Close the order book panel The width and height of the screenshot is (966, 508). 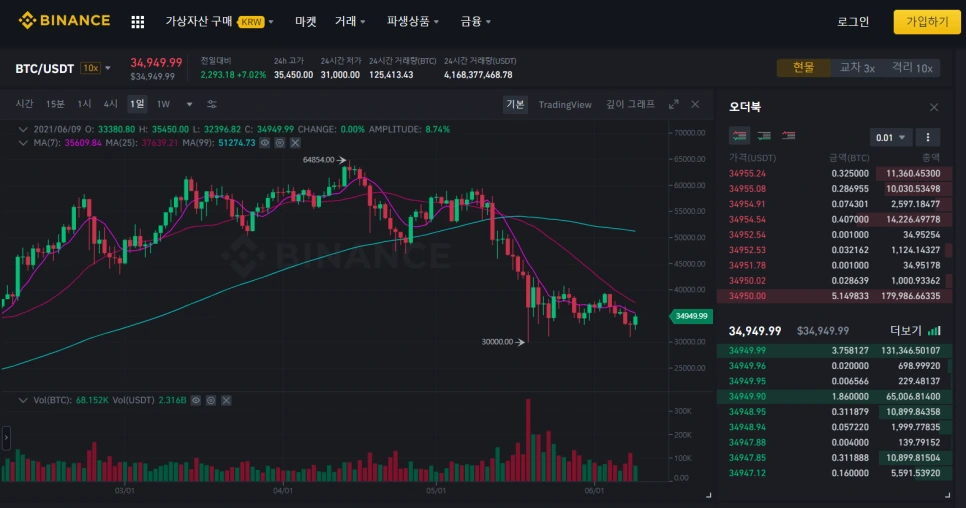(934, 107)
